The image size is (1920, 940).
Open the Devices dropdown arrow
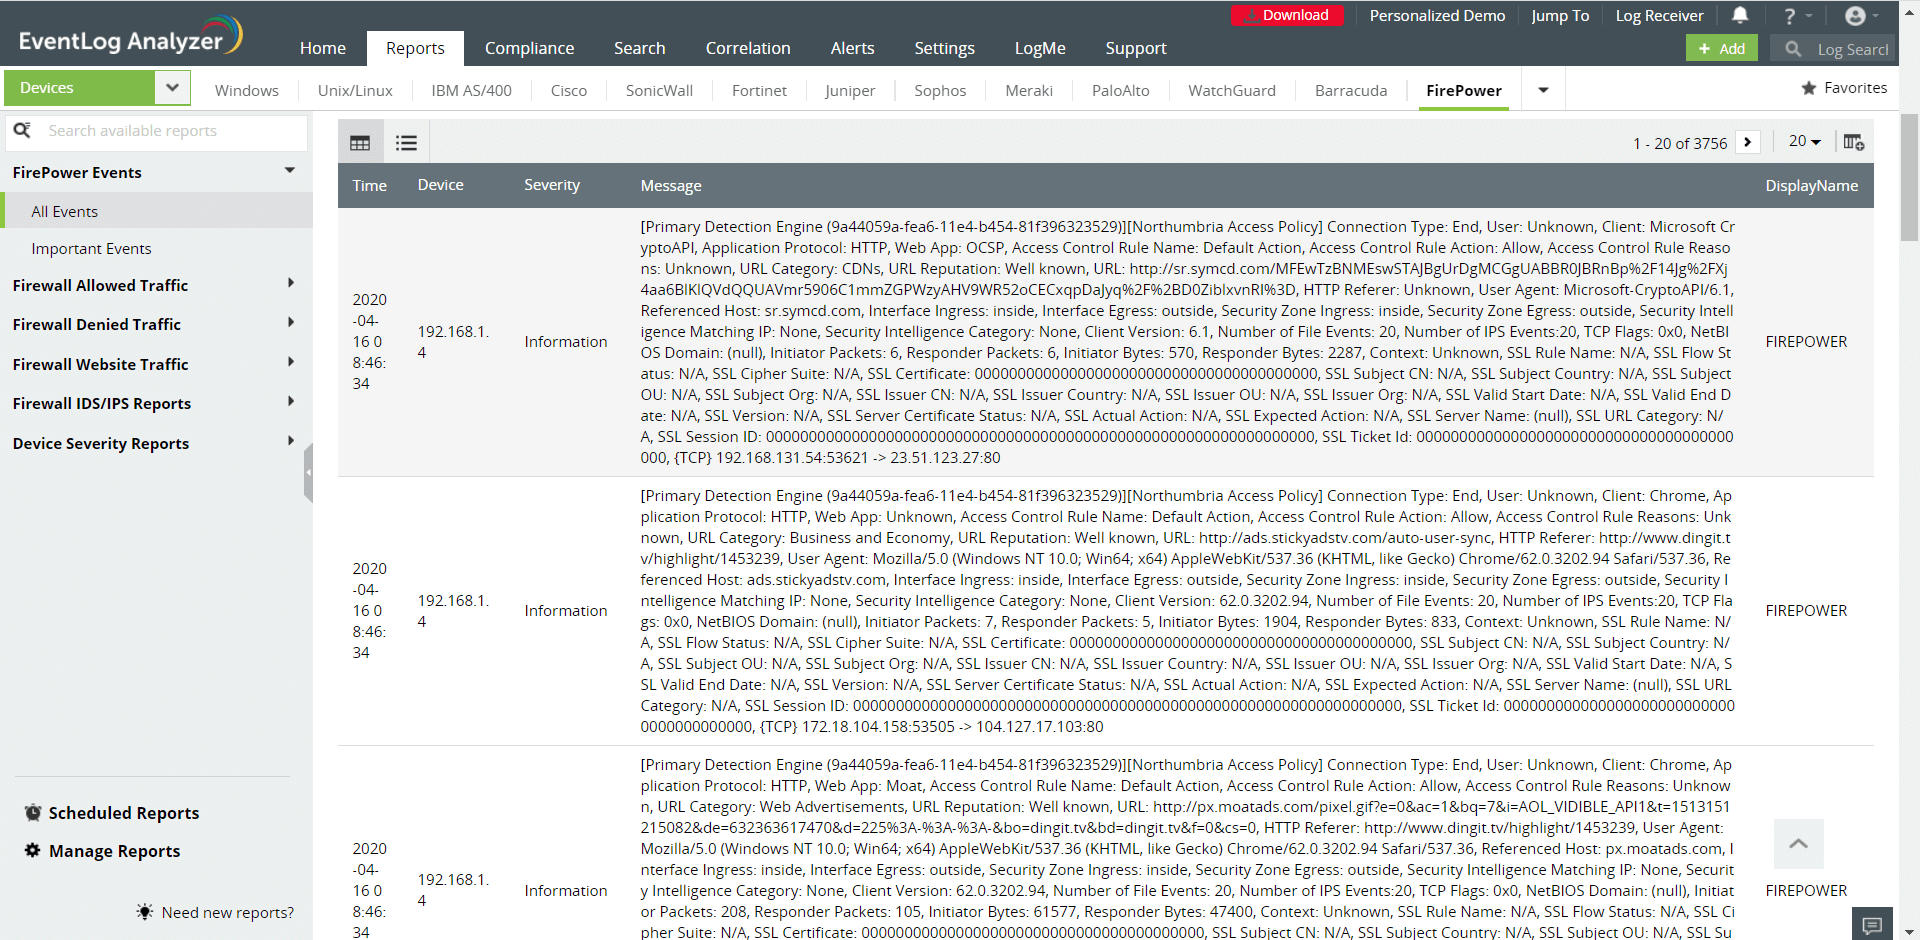pos(172,88)
